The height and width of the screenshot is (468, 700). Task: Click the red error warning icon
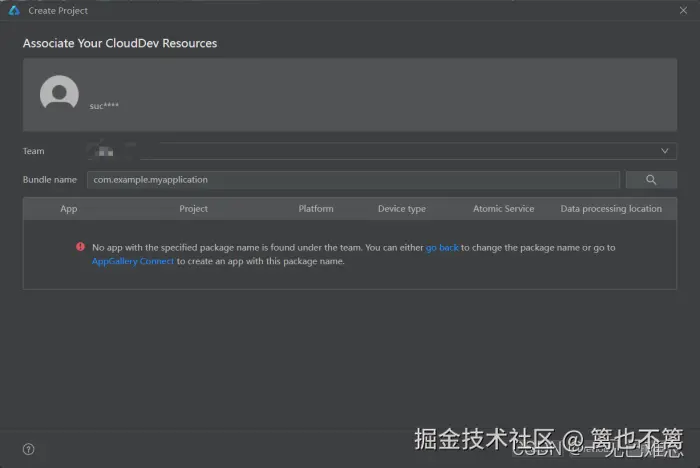pyautogui.click(x=80, y=247)
